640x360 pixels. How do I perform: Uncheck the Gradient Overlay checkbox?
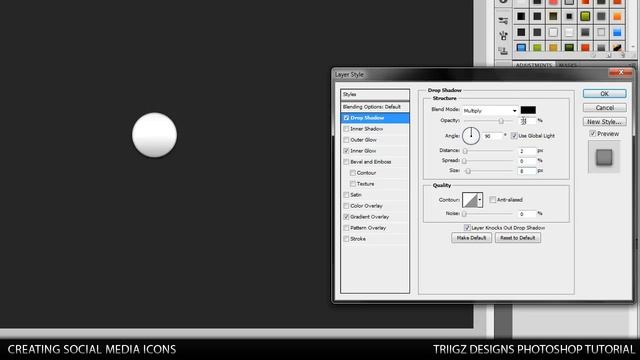[x=346, y=217]
